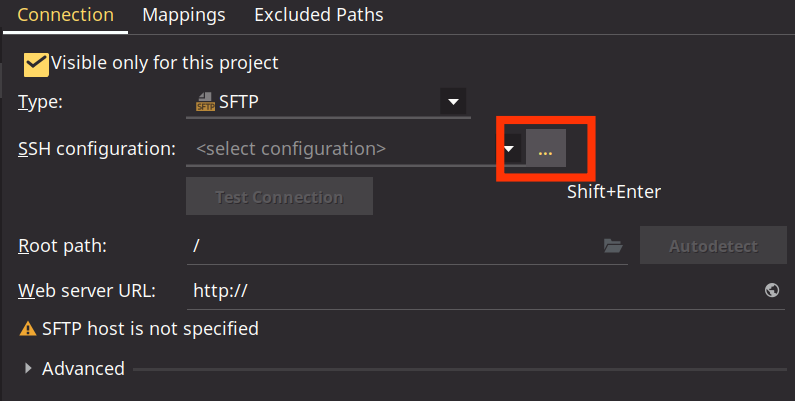Click the Advanced section label
This screenshot has width=795, height=401.
tap(83, 369)
